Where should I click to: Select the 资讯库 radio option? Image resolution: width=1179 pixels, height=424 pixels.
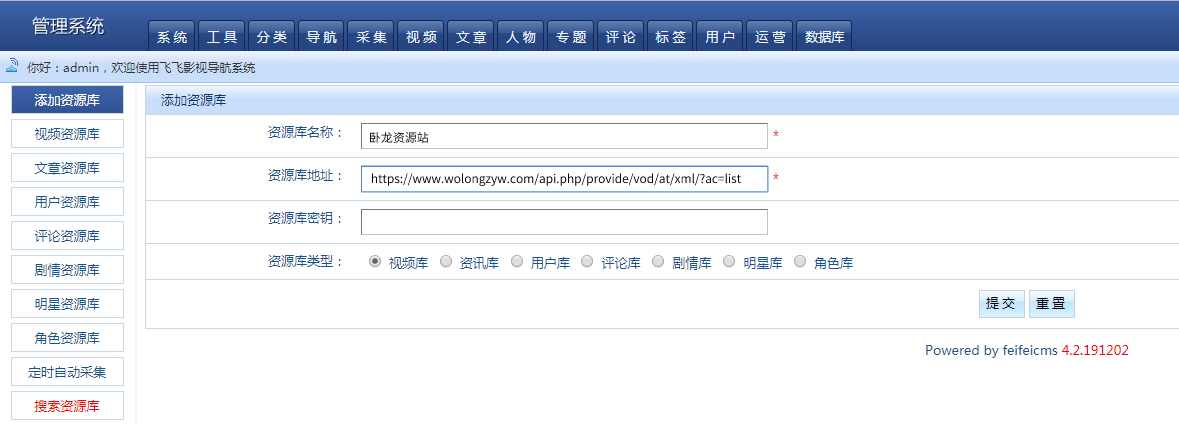coord(446,262)
